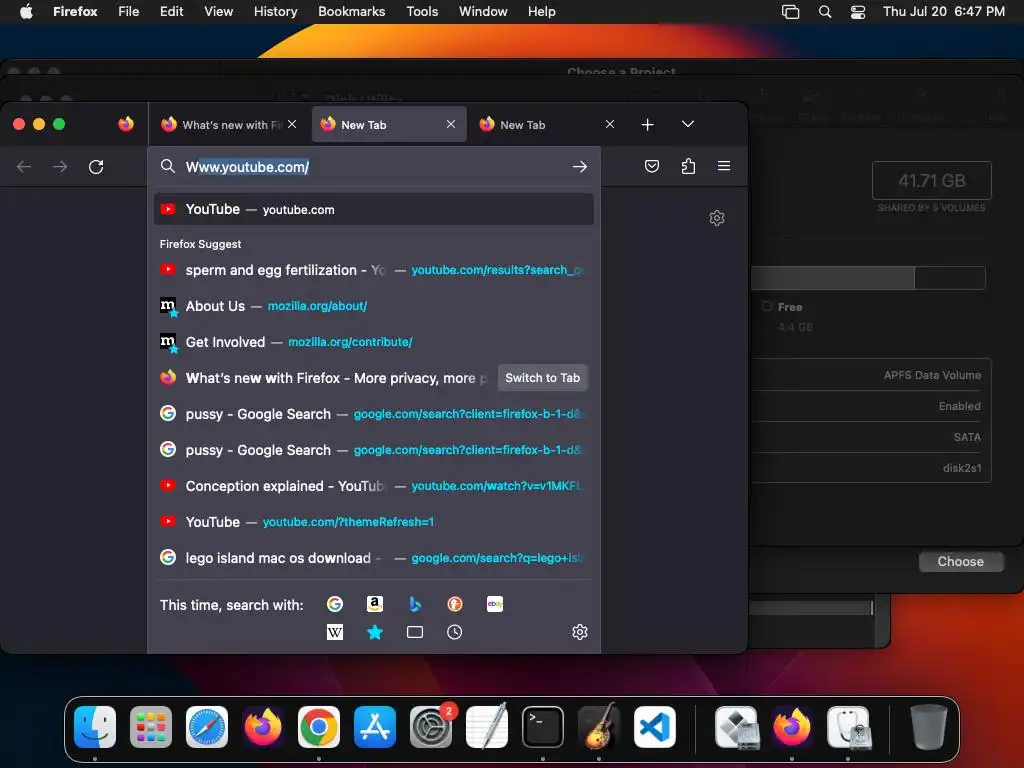
Task: Open the Edit menu
Action: [x=172, y=12]
